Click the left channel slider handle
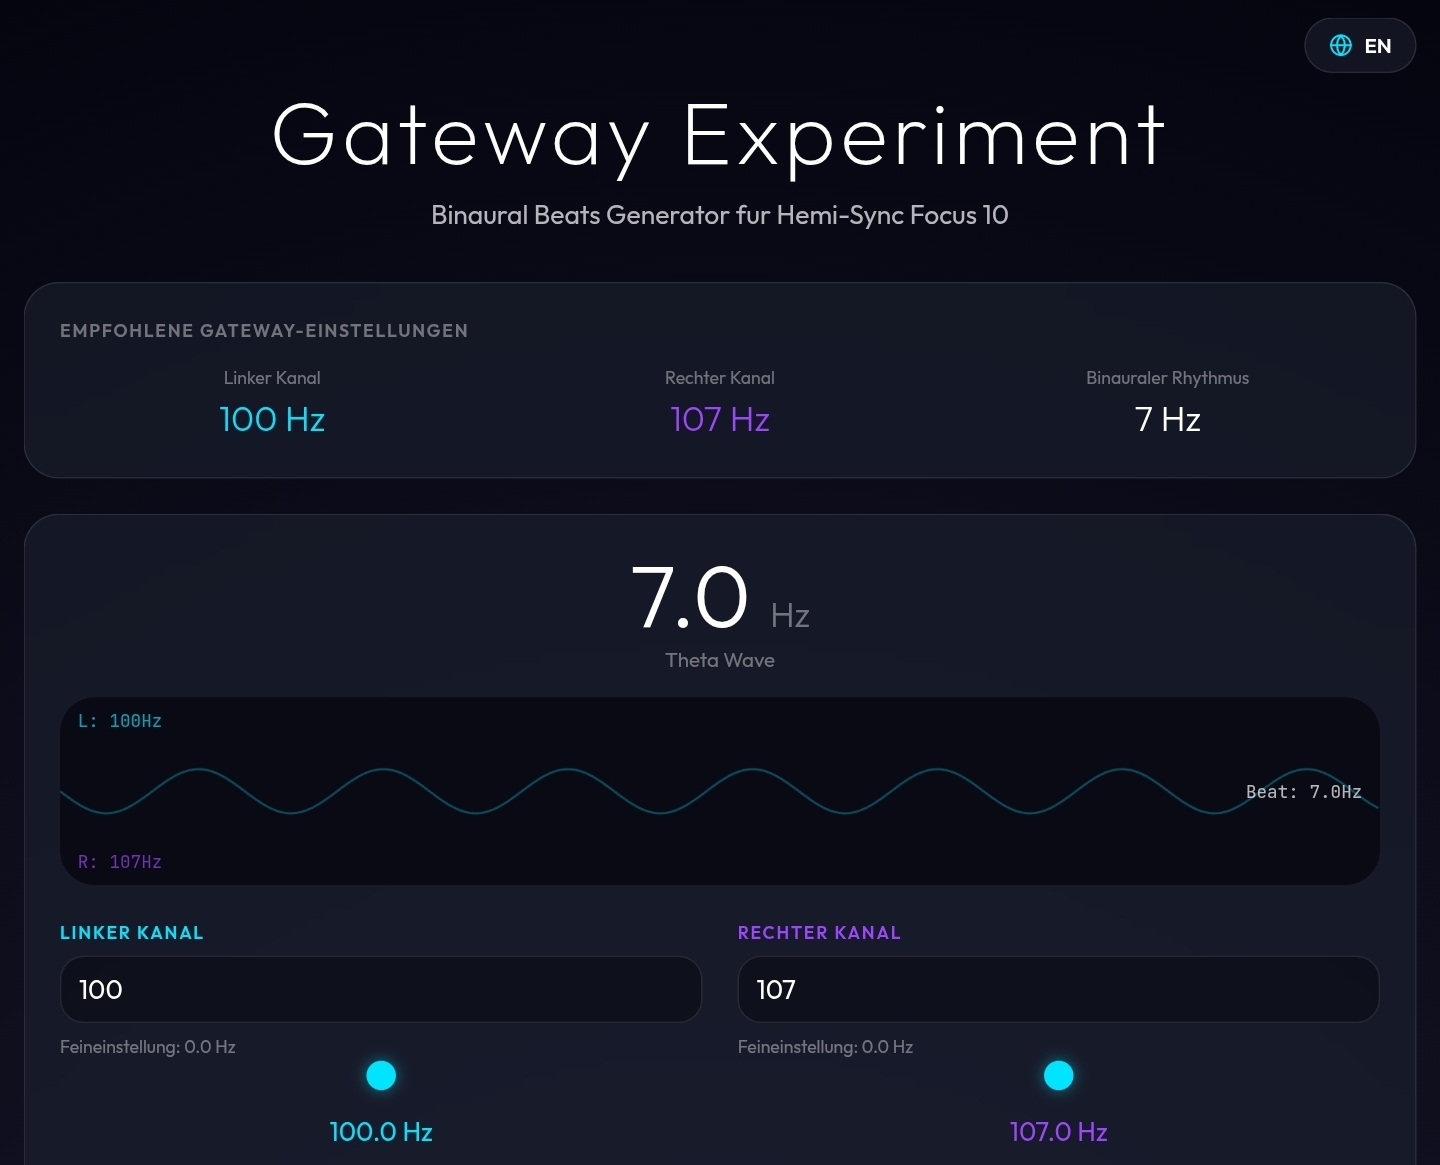1440x1165 pixels. [381, 1076]
